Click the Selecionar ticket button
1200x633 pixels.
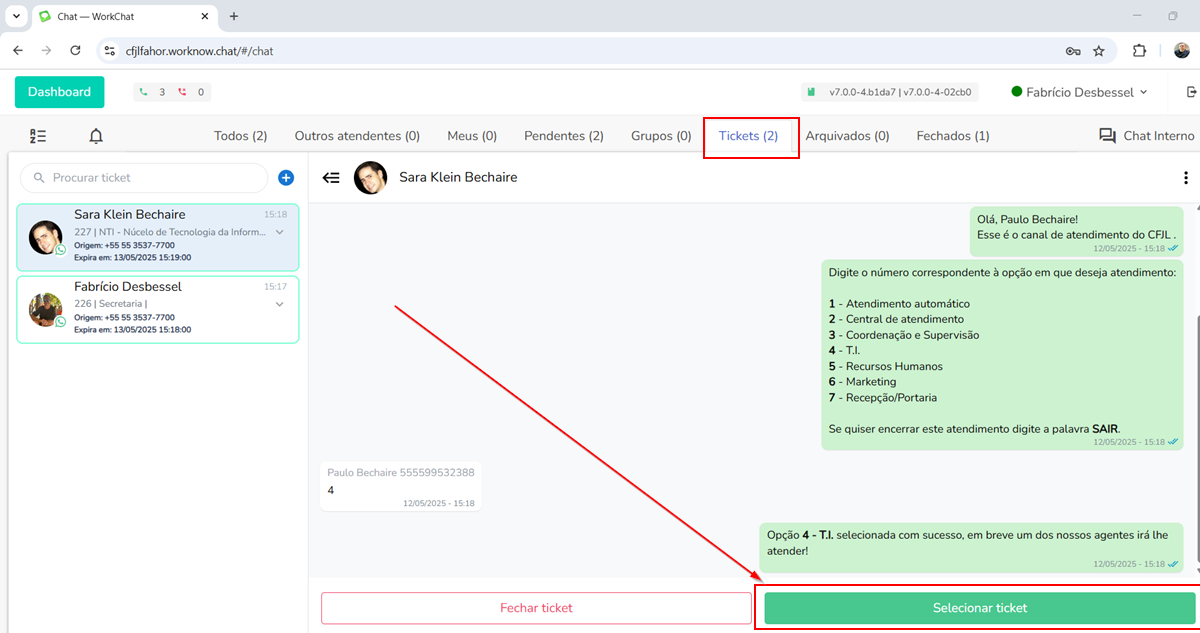[x=979, y=608]
